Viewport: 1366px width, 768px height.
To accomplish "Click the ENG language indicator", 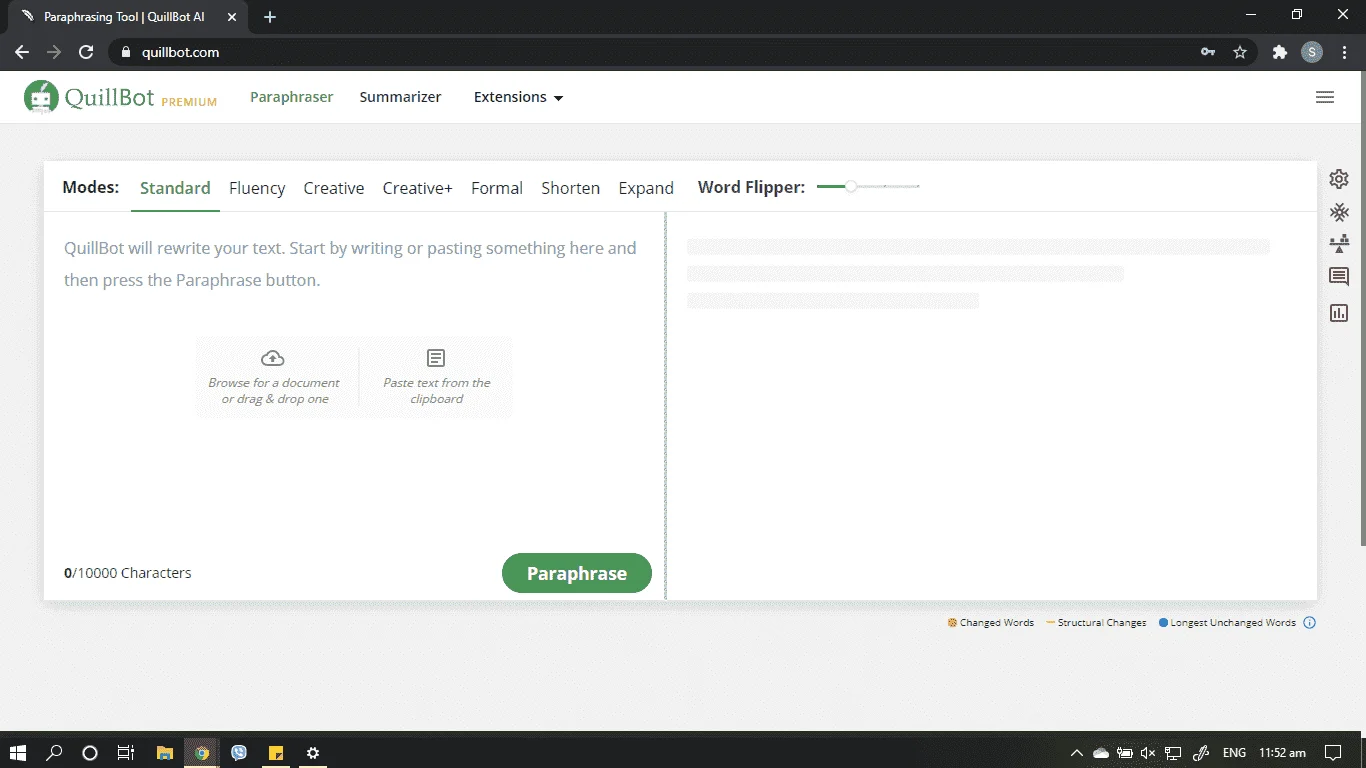I will (1234, 753).
